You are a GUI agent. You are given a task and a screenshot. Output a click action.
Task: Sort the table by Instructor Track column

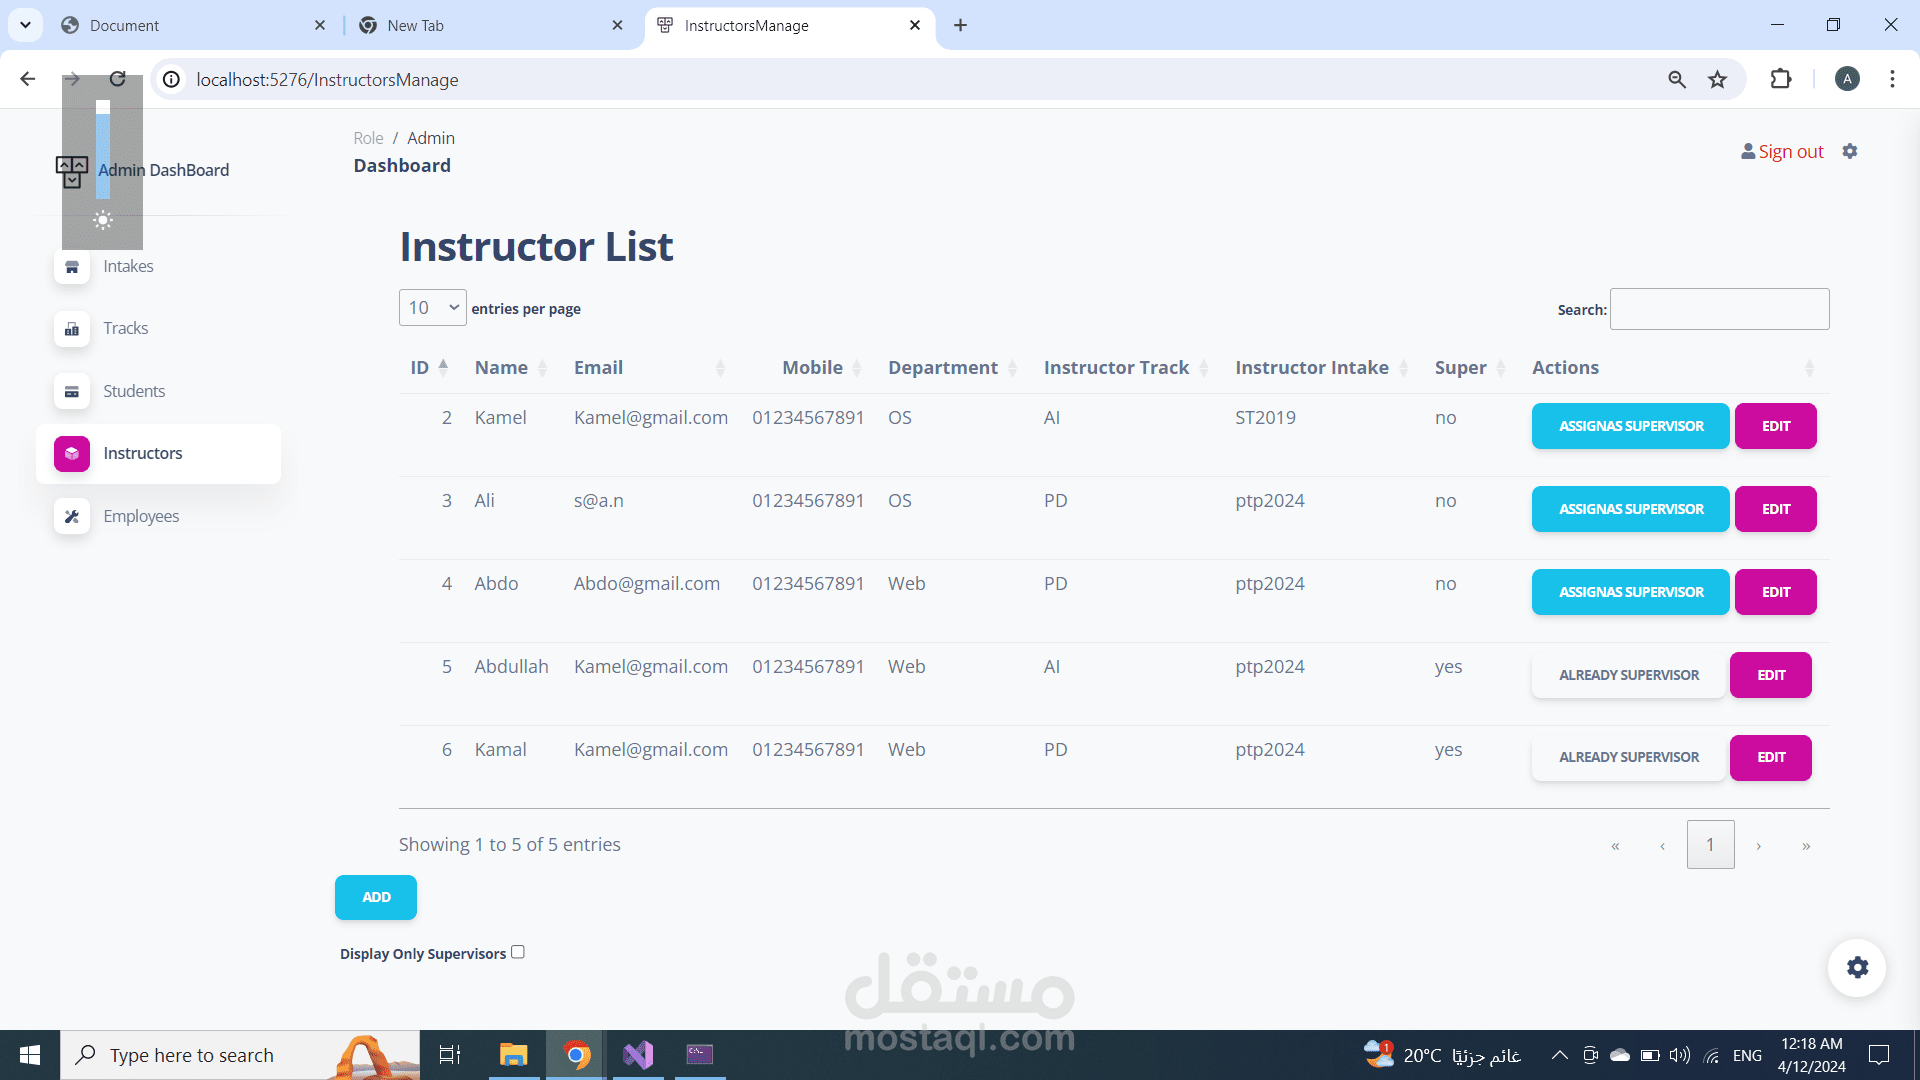(x=1127, y=367)
